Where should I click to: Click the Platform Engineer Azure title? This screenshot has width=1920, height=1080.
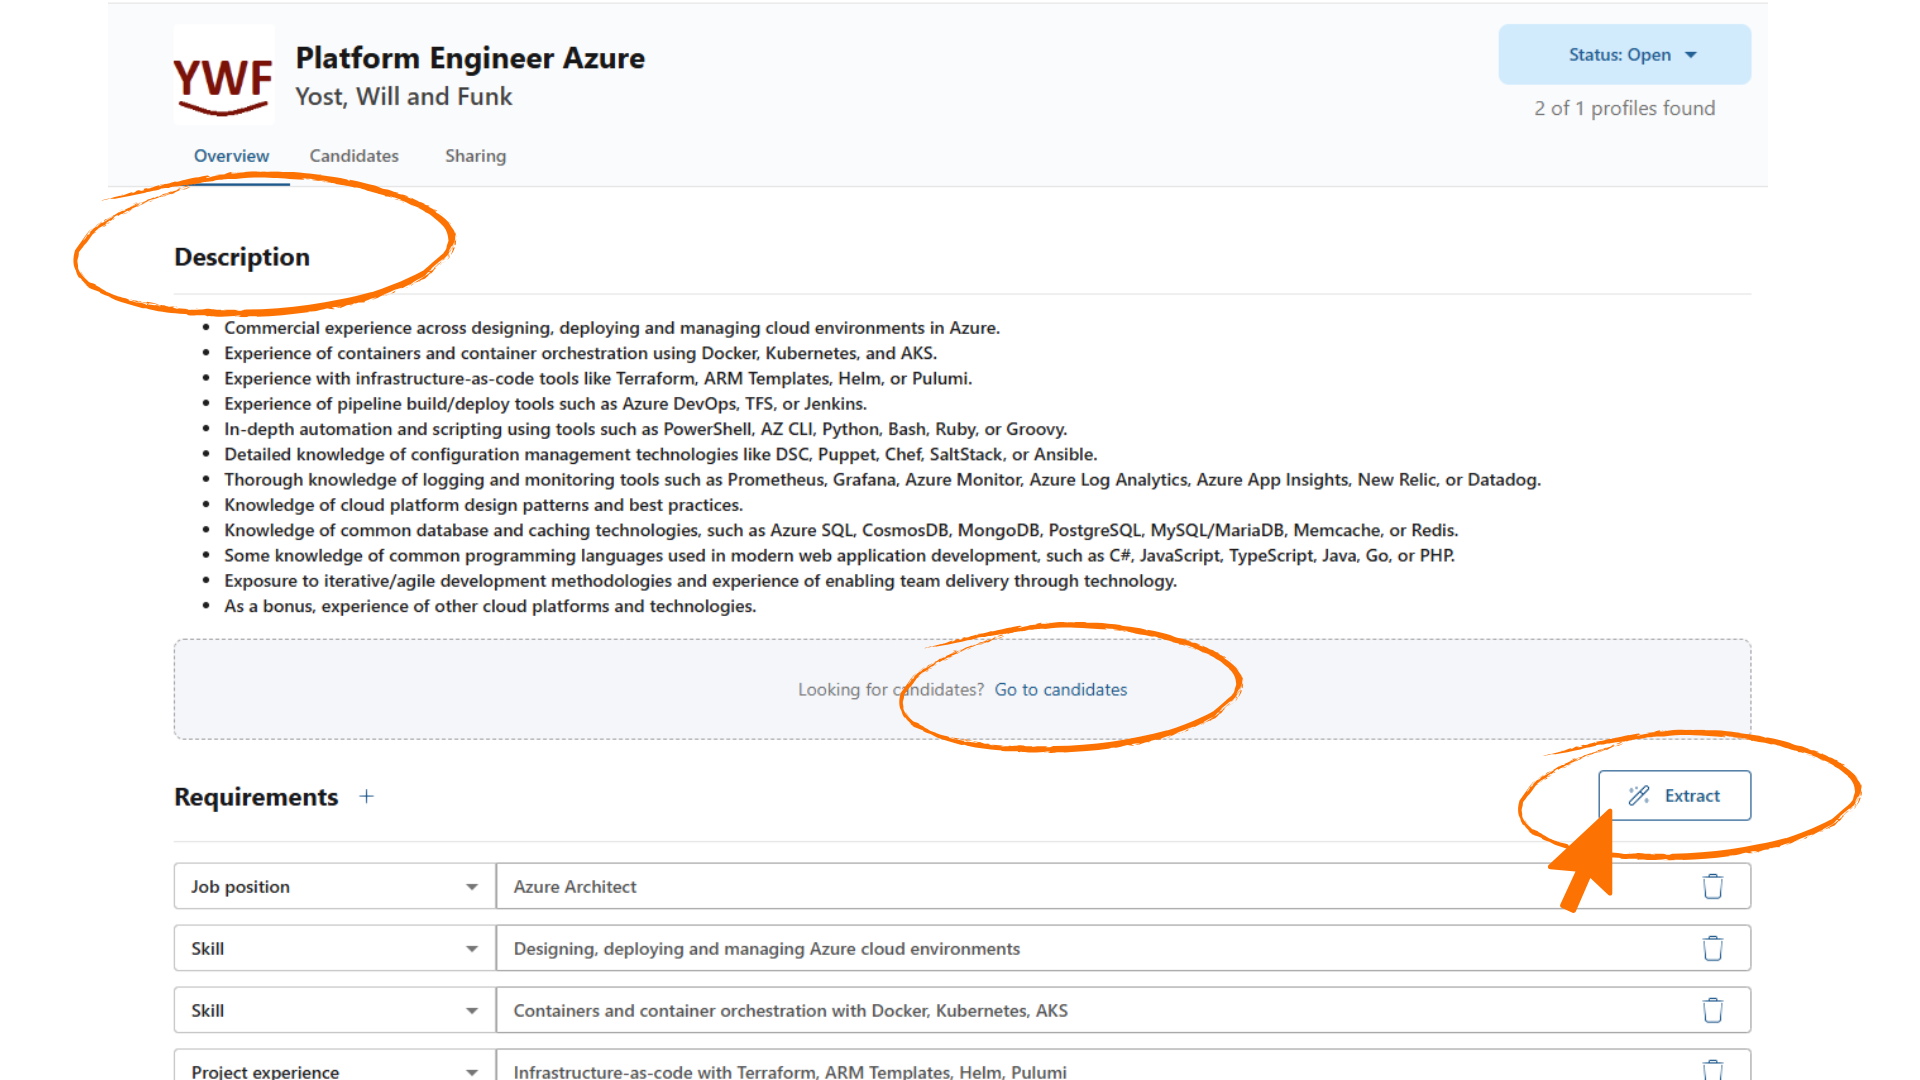(470, 58)
